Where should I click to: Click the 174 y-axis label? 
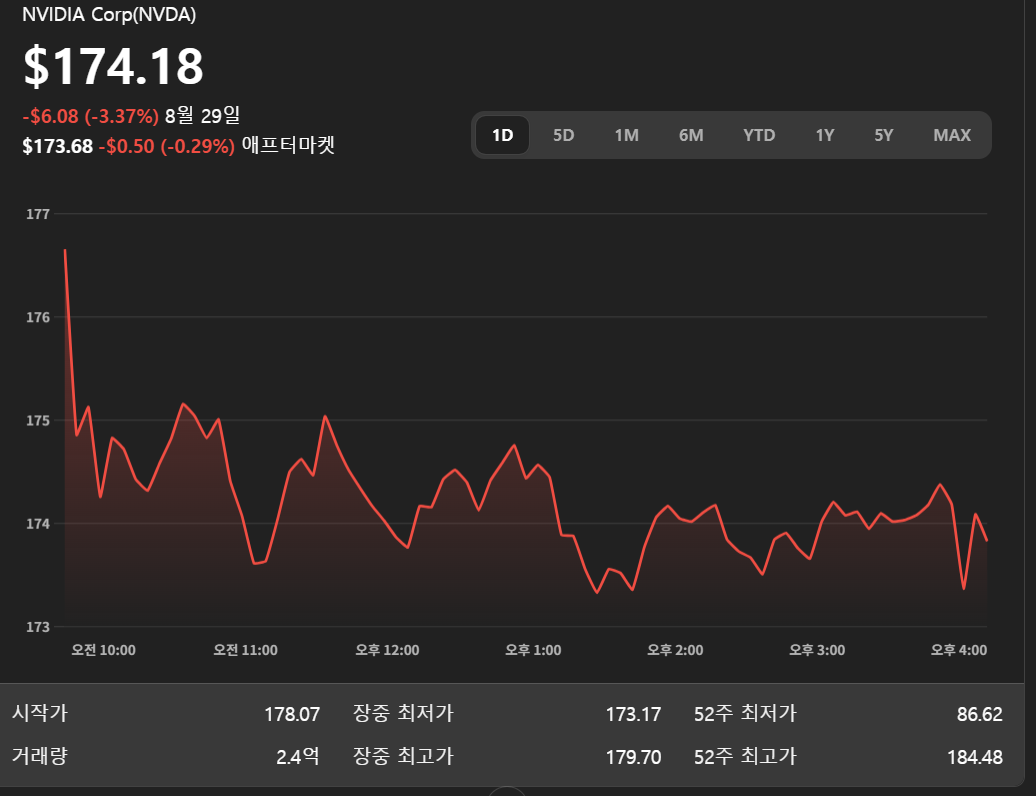[x=38, y=524]
